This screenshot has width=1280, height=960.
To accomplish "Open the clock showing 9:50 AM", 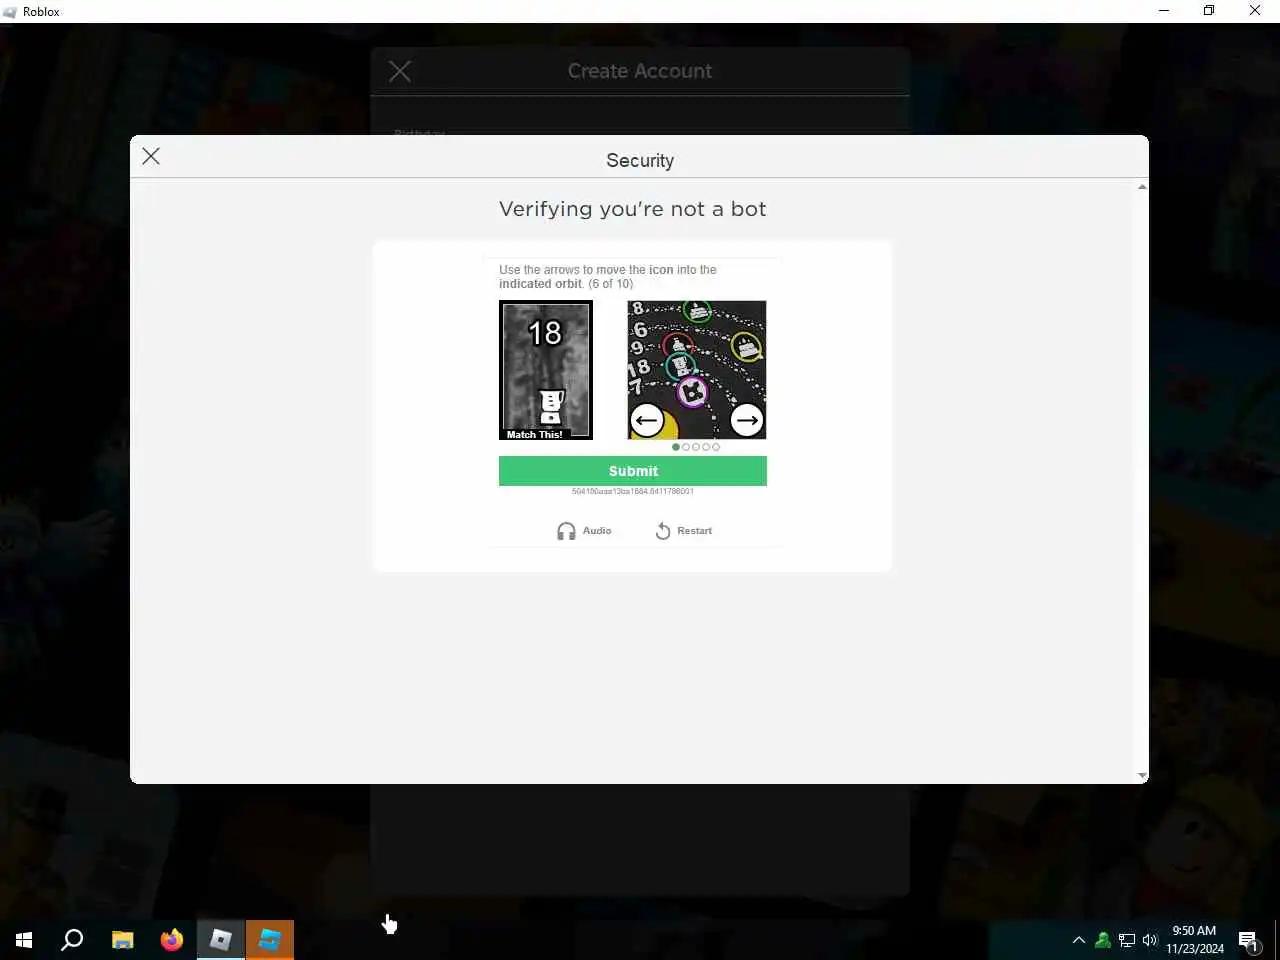I will (1195, 940).
